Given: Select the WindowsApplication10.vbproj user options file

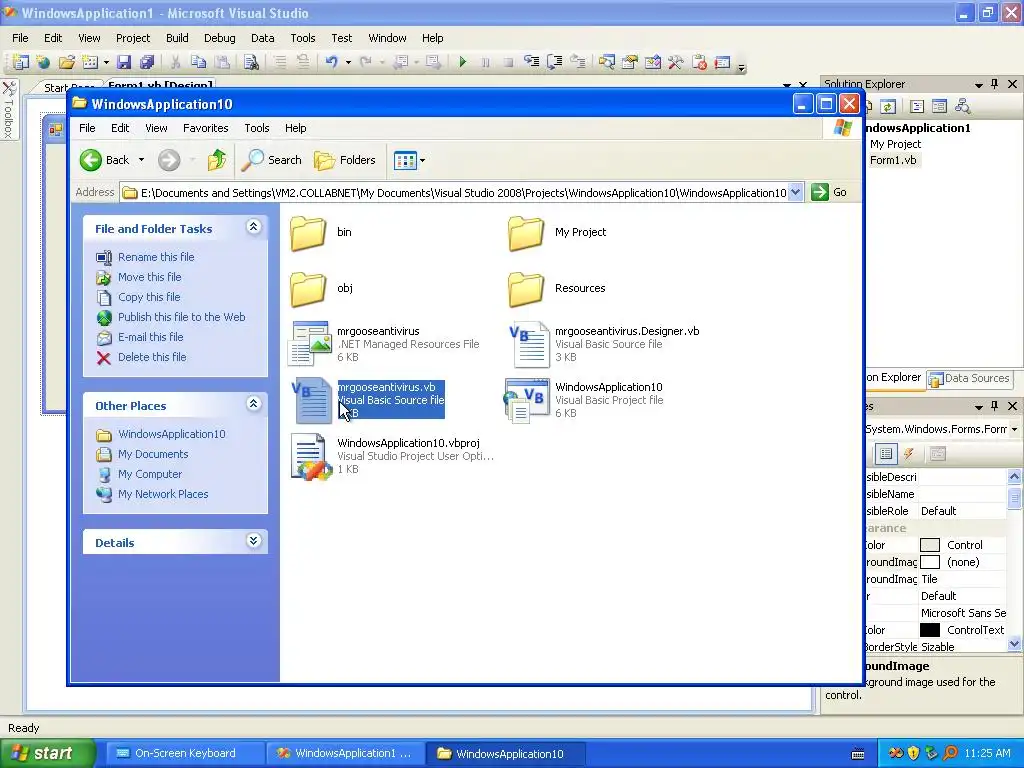Looking at the screenshot, I should [392, 456].
